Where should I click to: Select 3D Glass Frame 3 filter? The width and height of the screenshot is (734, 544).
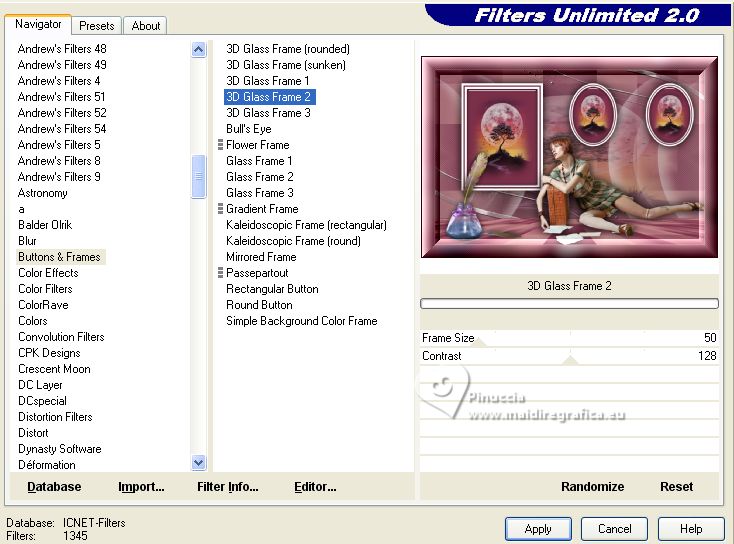(268, 113)
